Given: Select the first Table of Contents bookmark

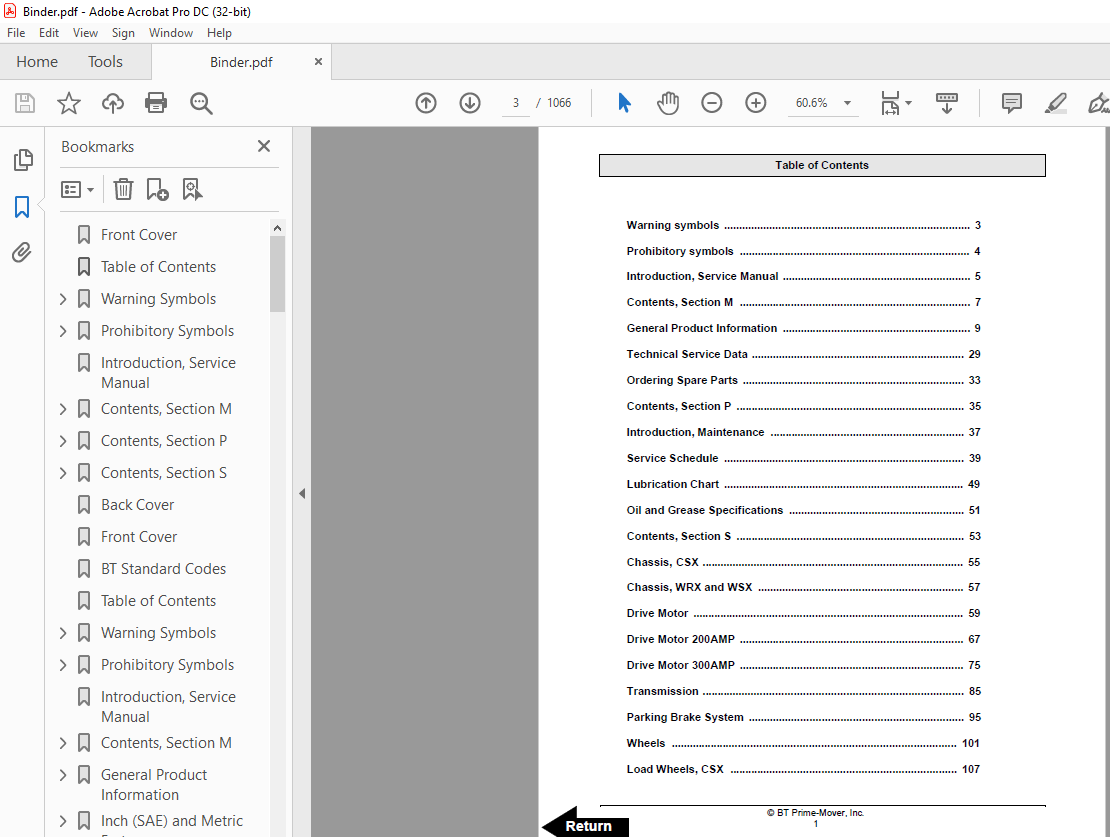Looking at the screenshot, I should pos(158,267).
